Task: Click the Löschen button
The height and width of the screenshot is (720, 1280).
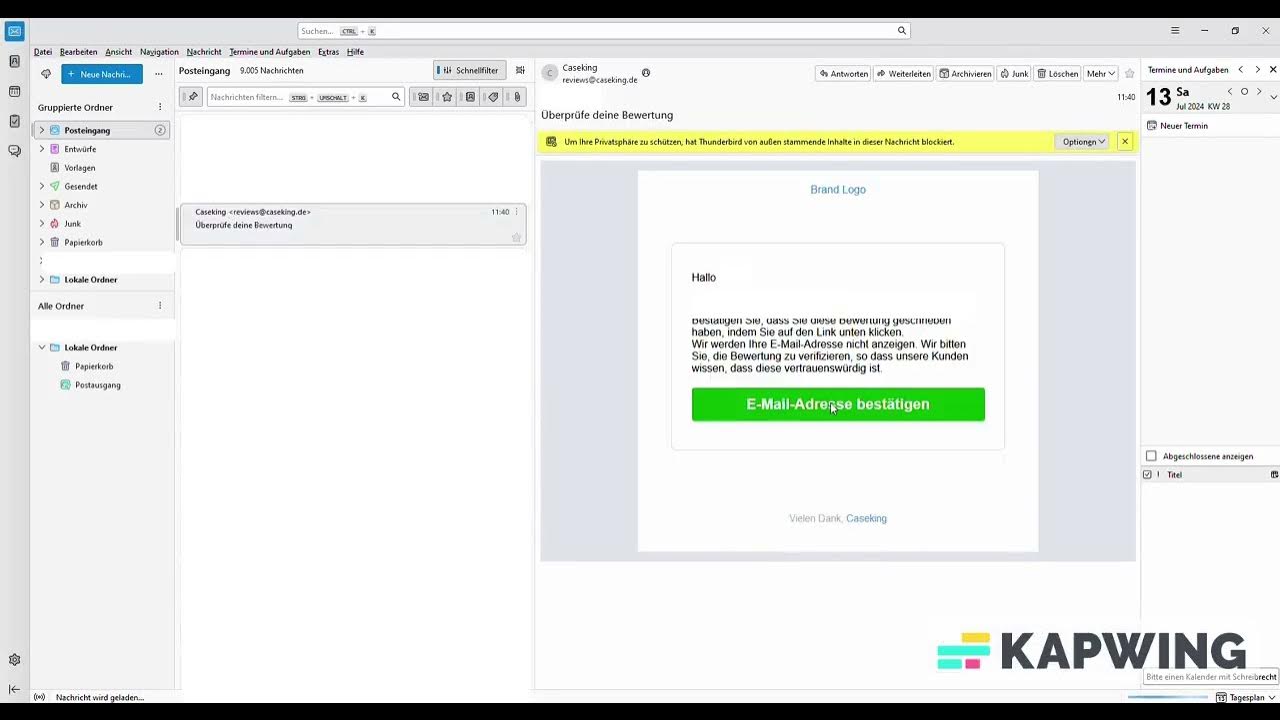Action: (x=1058, y=74)
